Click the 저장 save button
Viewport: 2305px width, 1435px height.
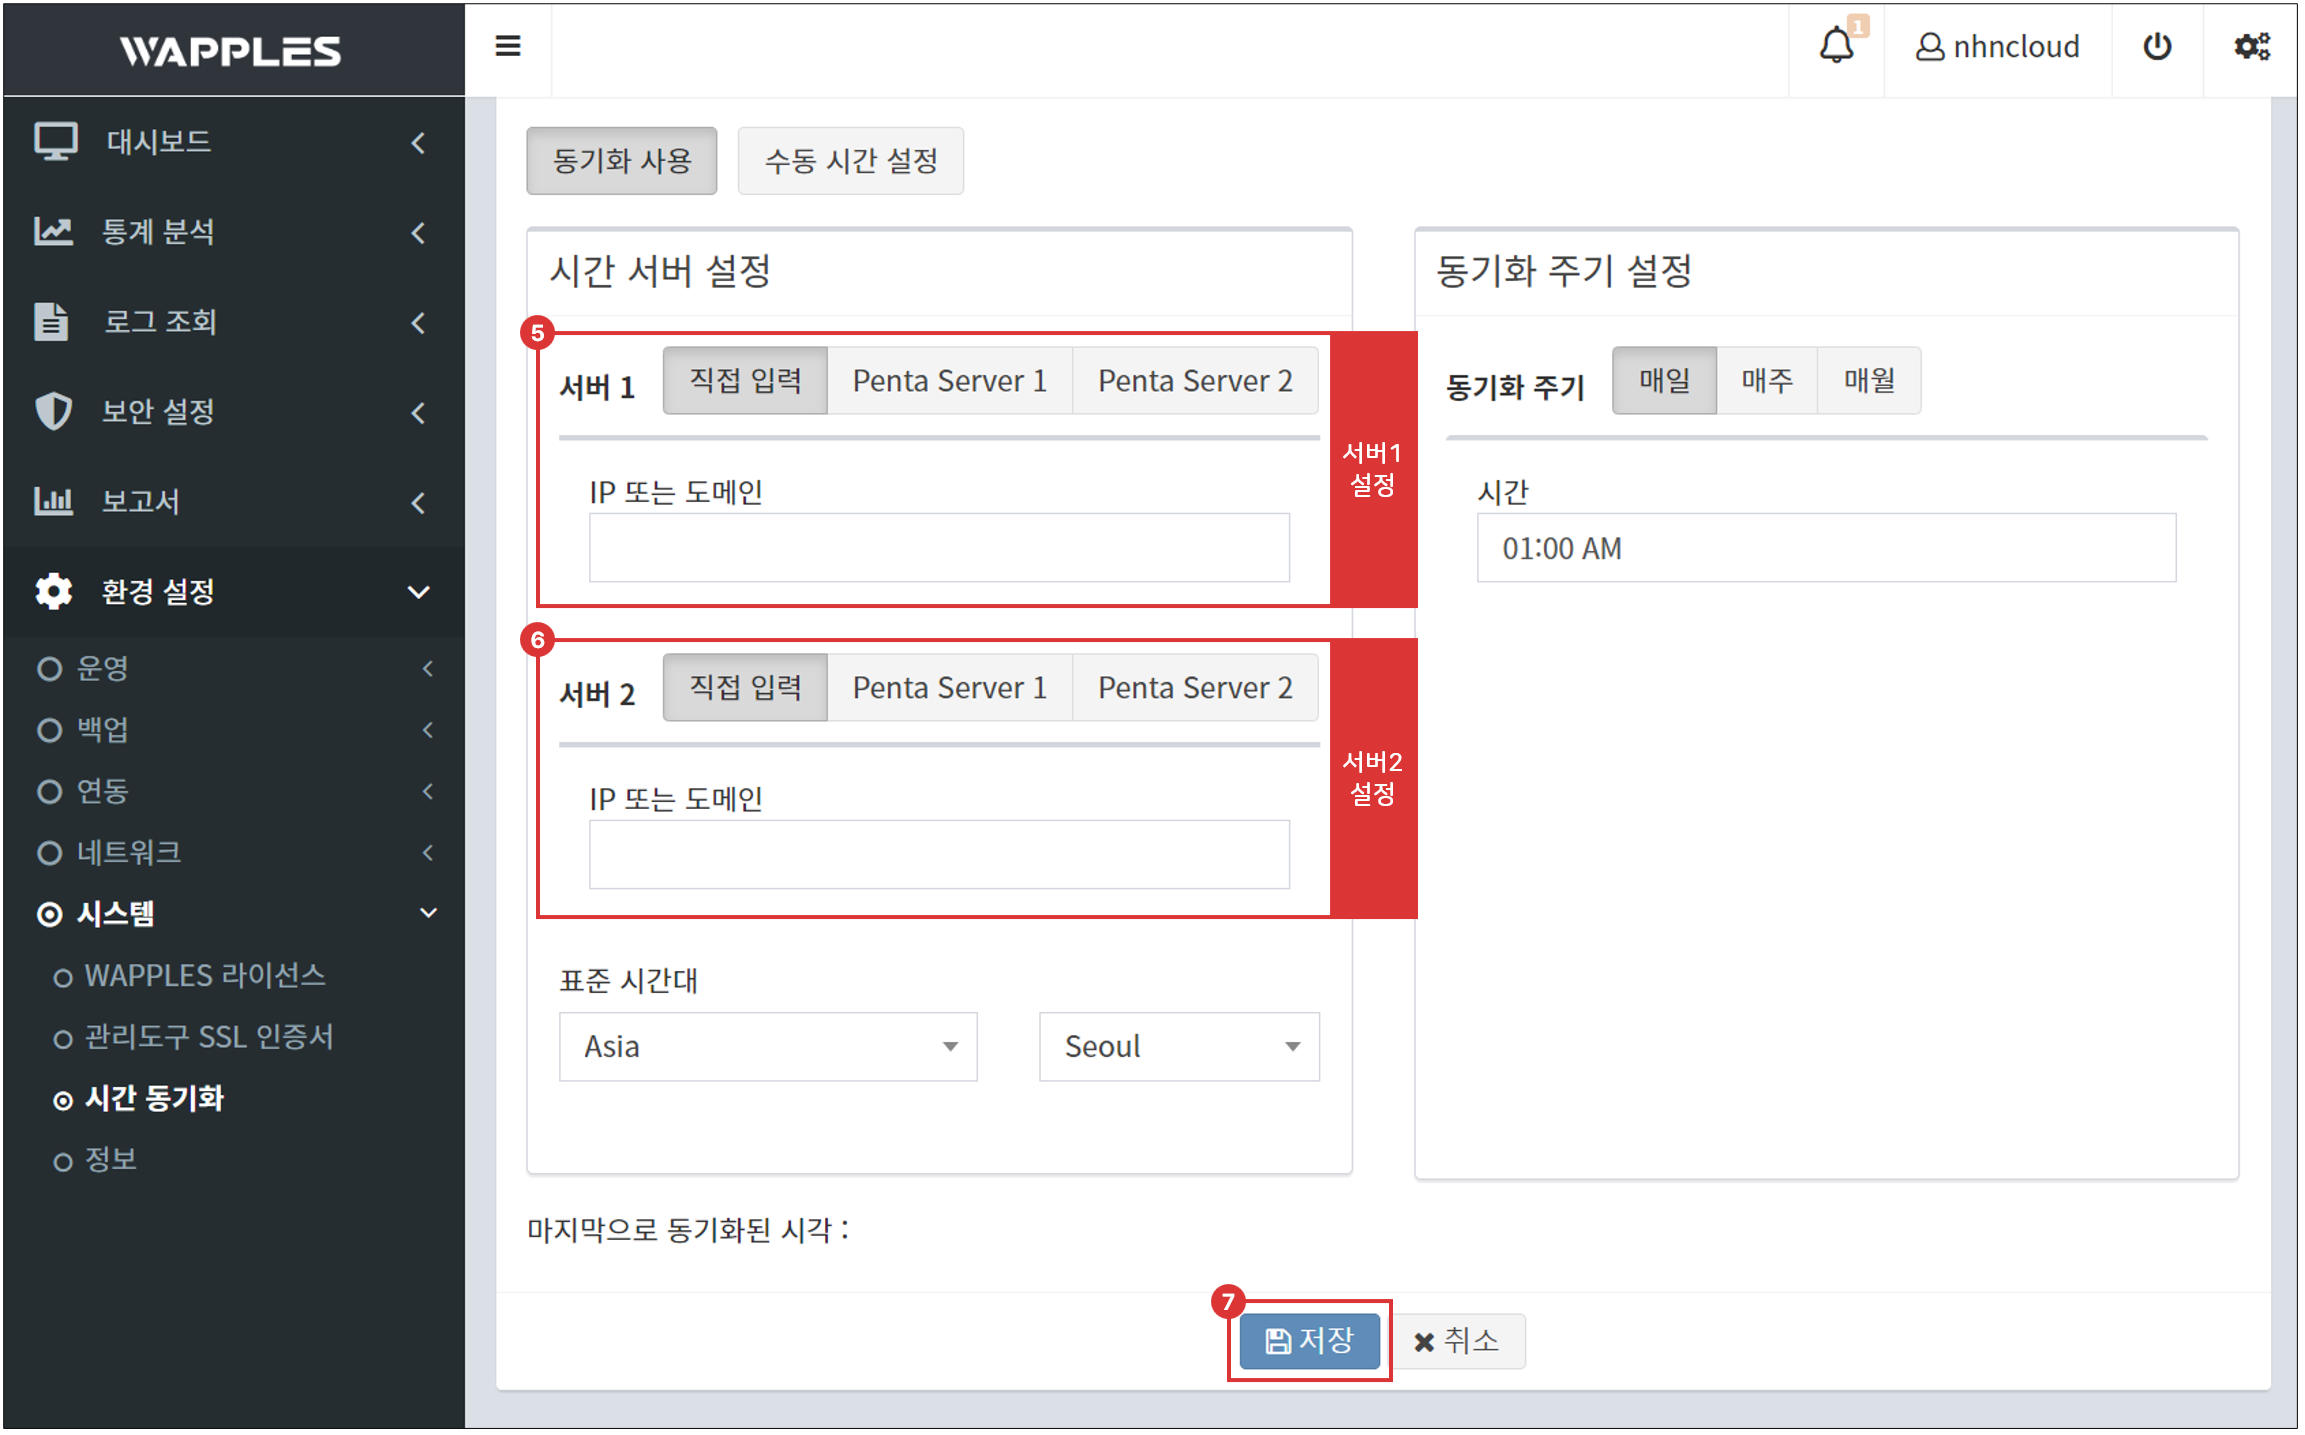1309,1341
